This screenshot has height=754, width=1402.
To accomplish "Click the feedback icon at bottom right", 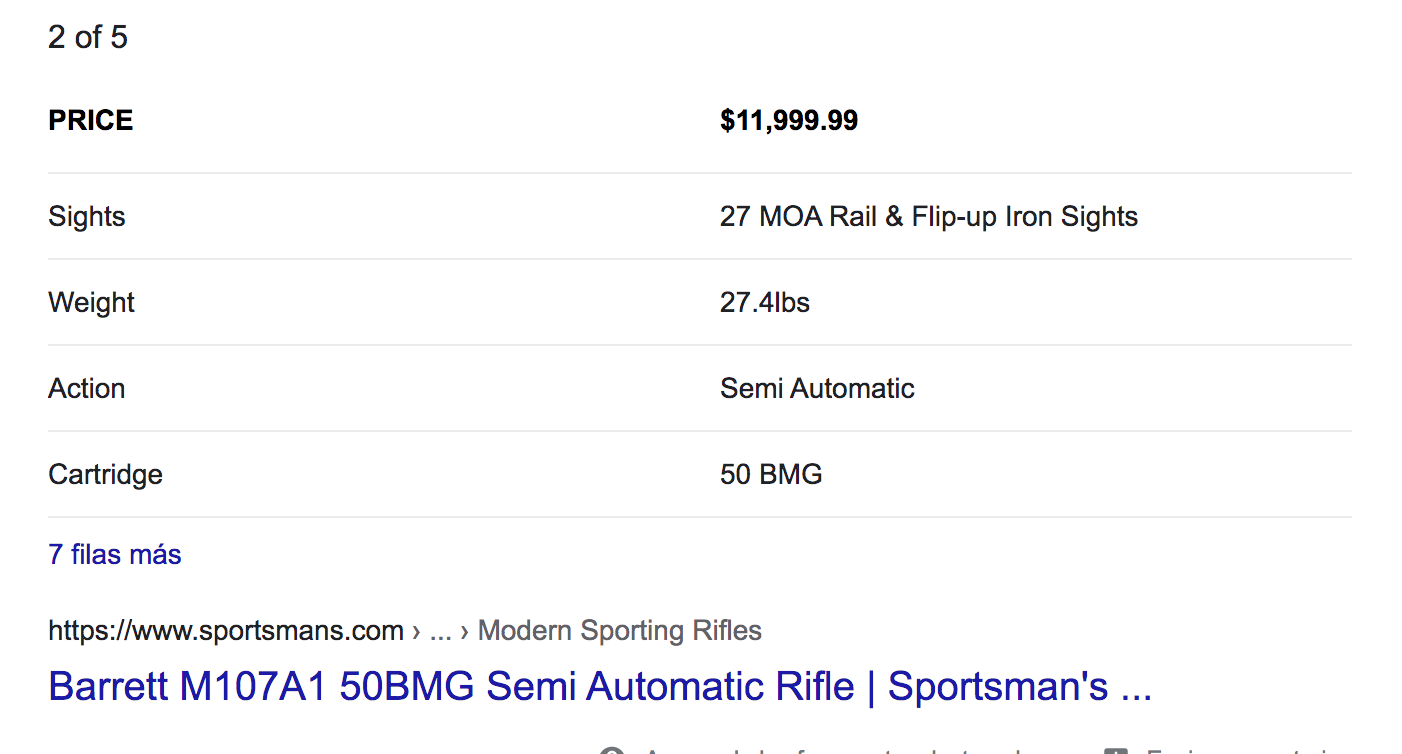I will coord(1116,751).
